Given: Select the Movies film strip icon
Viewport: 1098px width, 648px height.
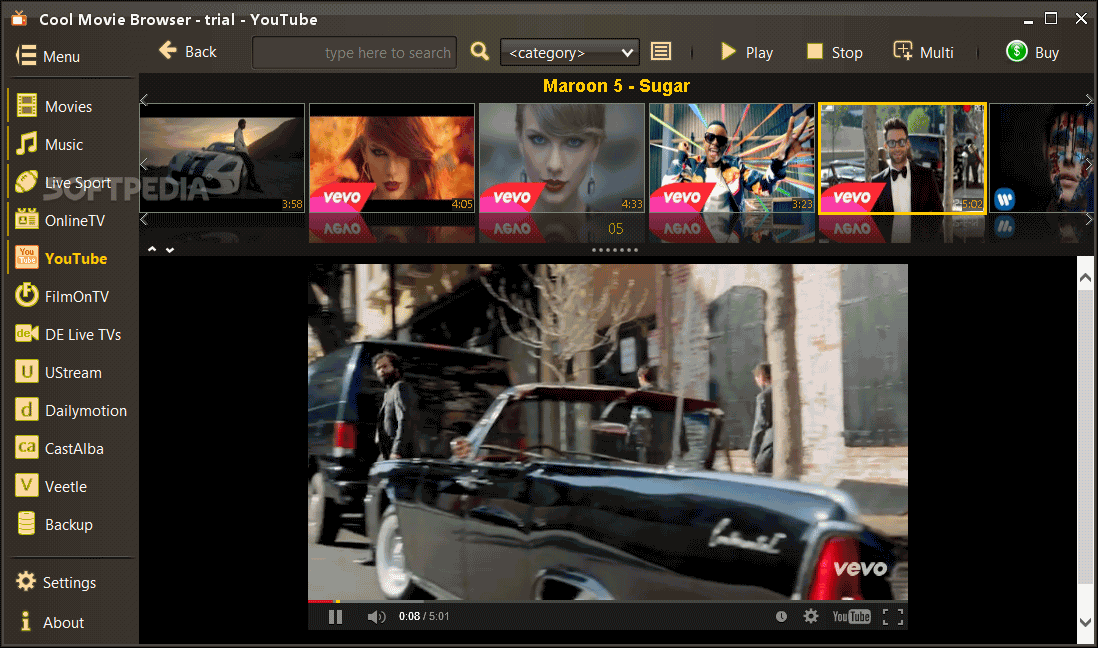Looking at the screenshot, I should 27,106.
